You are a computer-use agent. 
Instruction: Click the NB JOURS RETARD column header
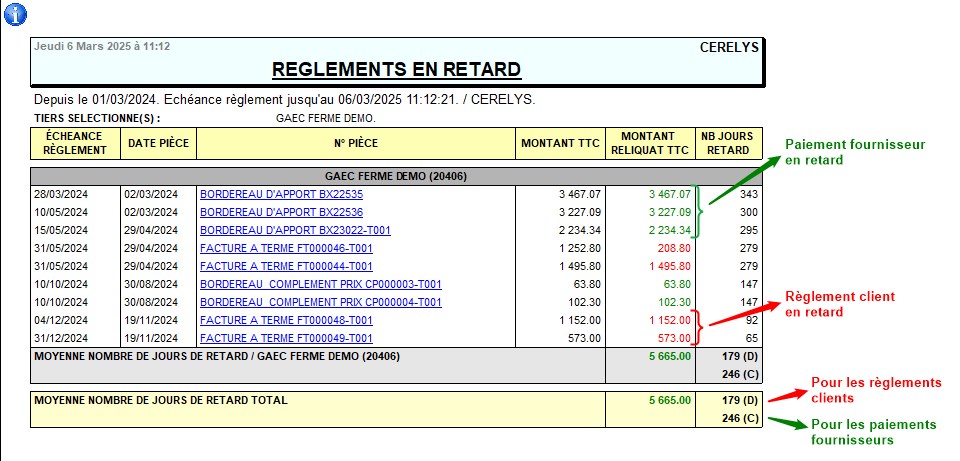click(x=729, y=144)
